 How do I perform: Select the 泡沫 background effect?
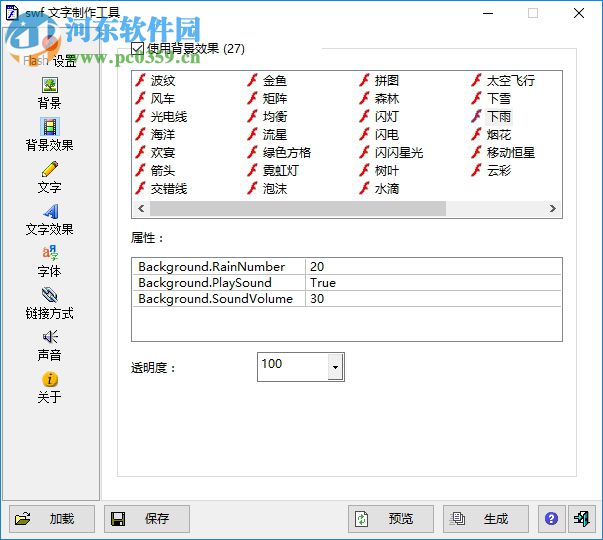268,189
